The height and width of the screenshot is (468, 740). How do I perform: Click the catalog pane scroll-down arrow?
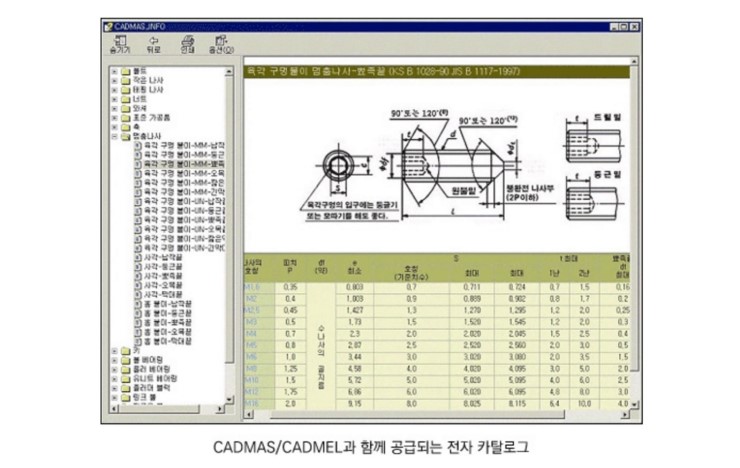[634, 405]
